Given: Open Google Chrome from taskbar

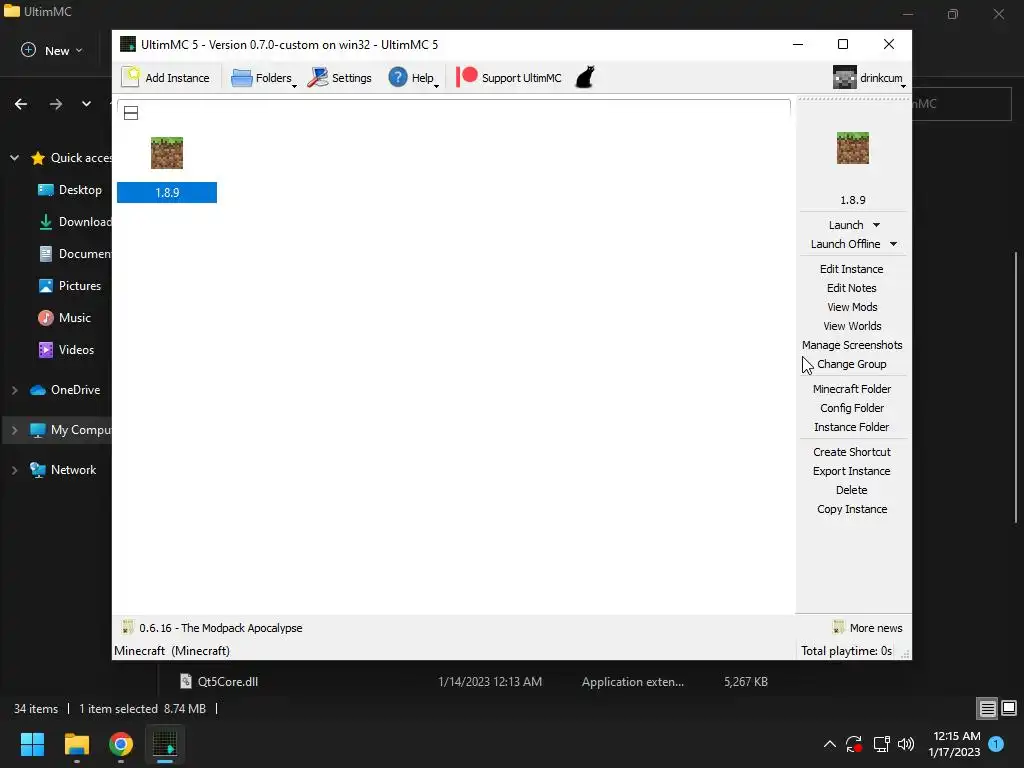Looking at the screenshot, I should coord(121,744).
